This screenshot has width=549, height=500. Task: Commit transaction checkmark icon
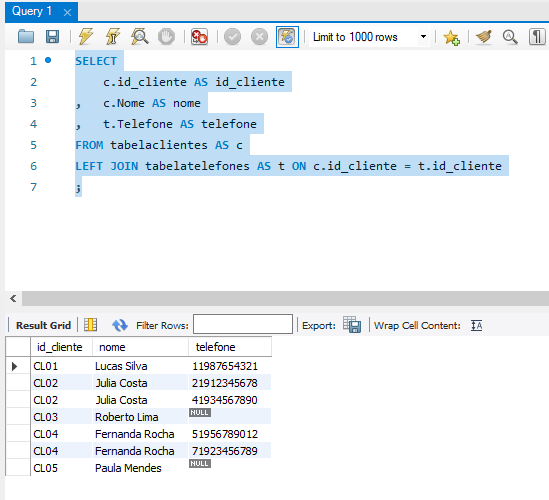tap(232, 36)
